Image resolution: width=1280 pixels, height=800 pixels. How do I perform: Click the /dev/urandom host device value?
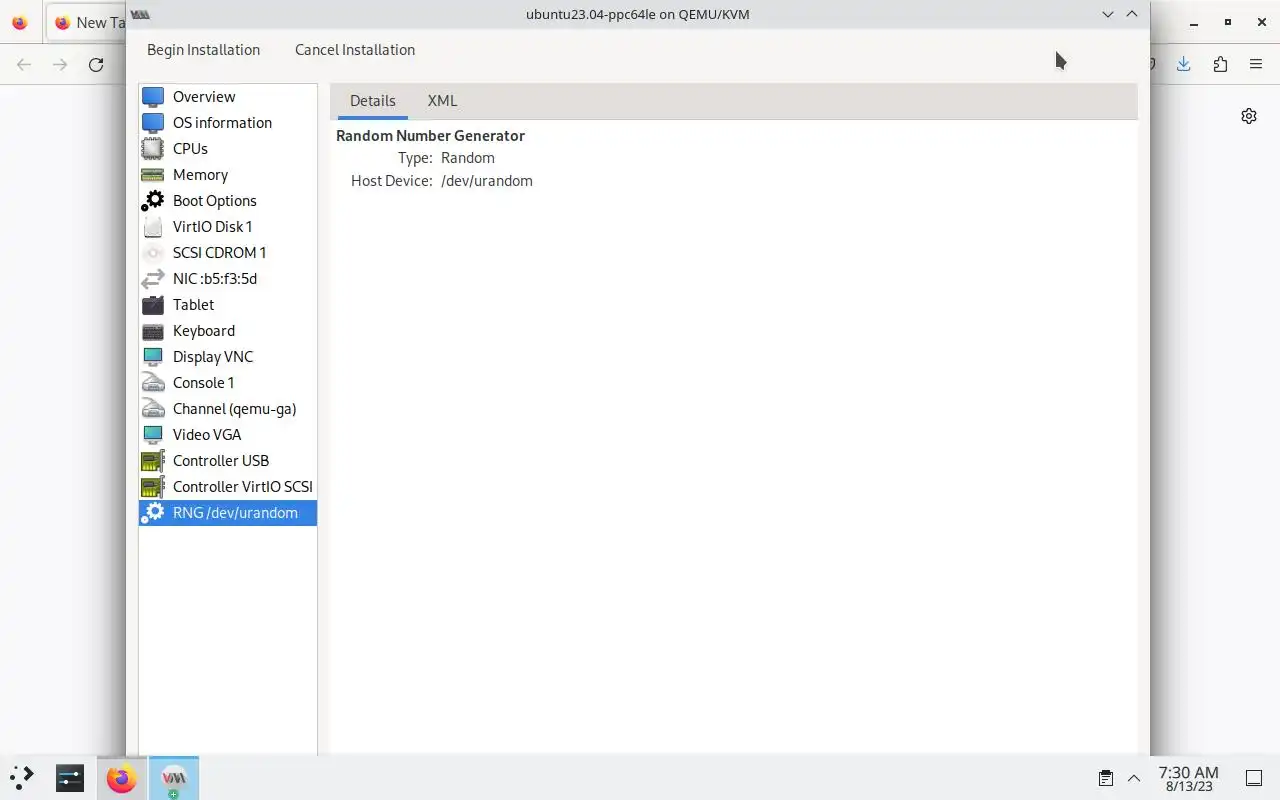coord(487,181)
